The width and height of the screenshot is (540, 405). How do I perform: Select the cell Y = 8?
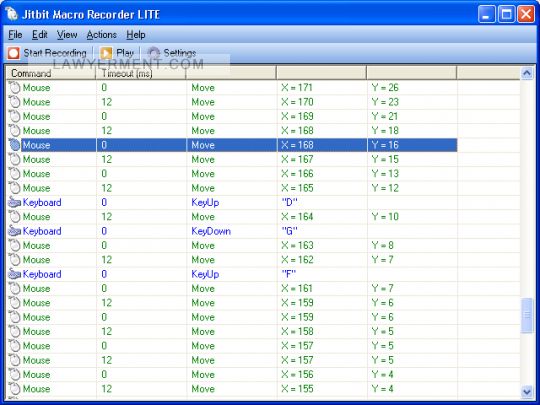(x=382, y=246)
